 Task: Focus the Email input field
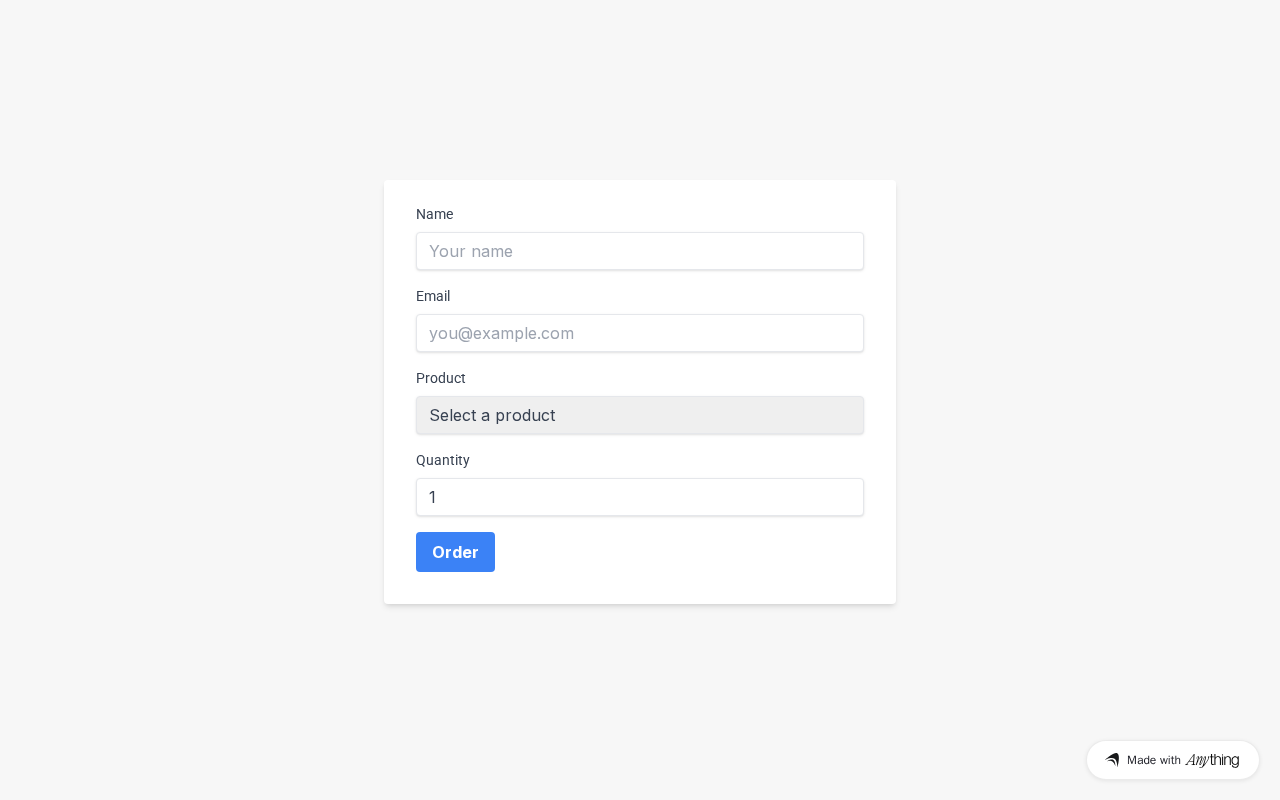tap(640, 333)
